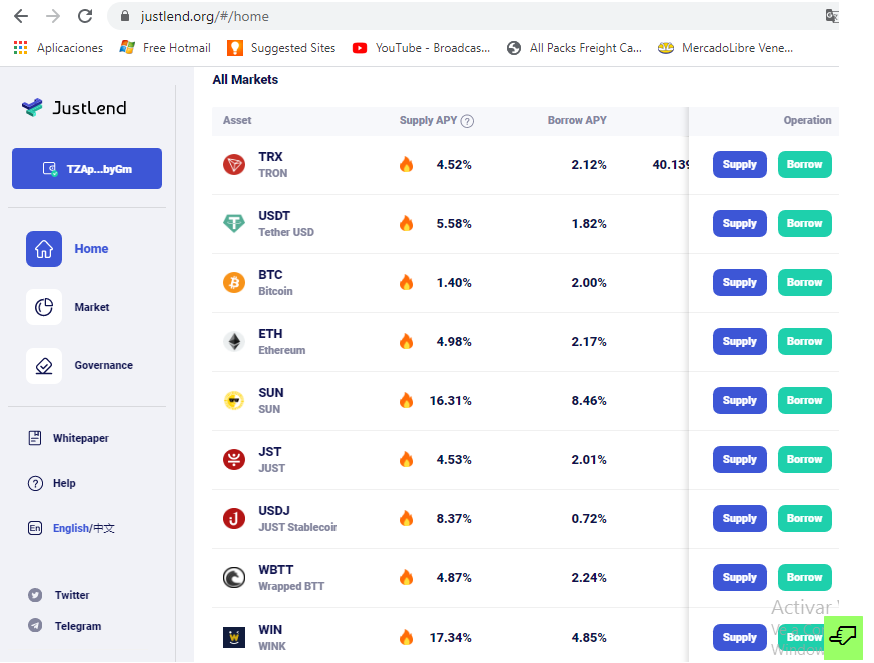Click Supply button for JST
The height and width of the screenshot is (663, 874).
[x=740, y=459]
